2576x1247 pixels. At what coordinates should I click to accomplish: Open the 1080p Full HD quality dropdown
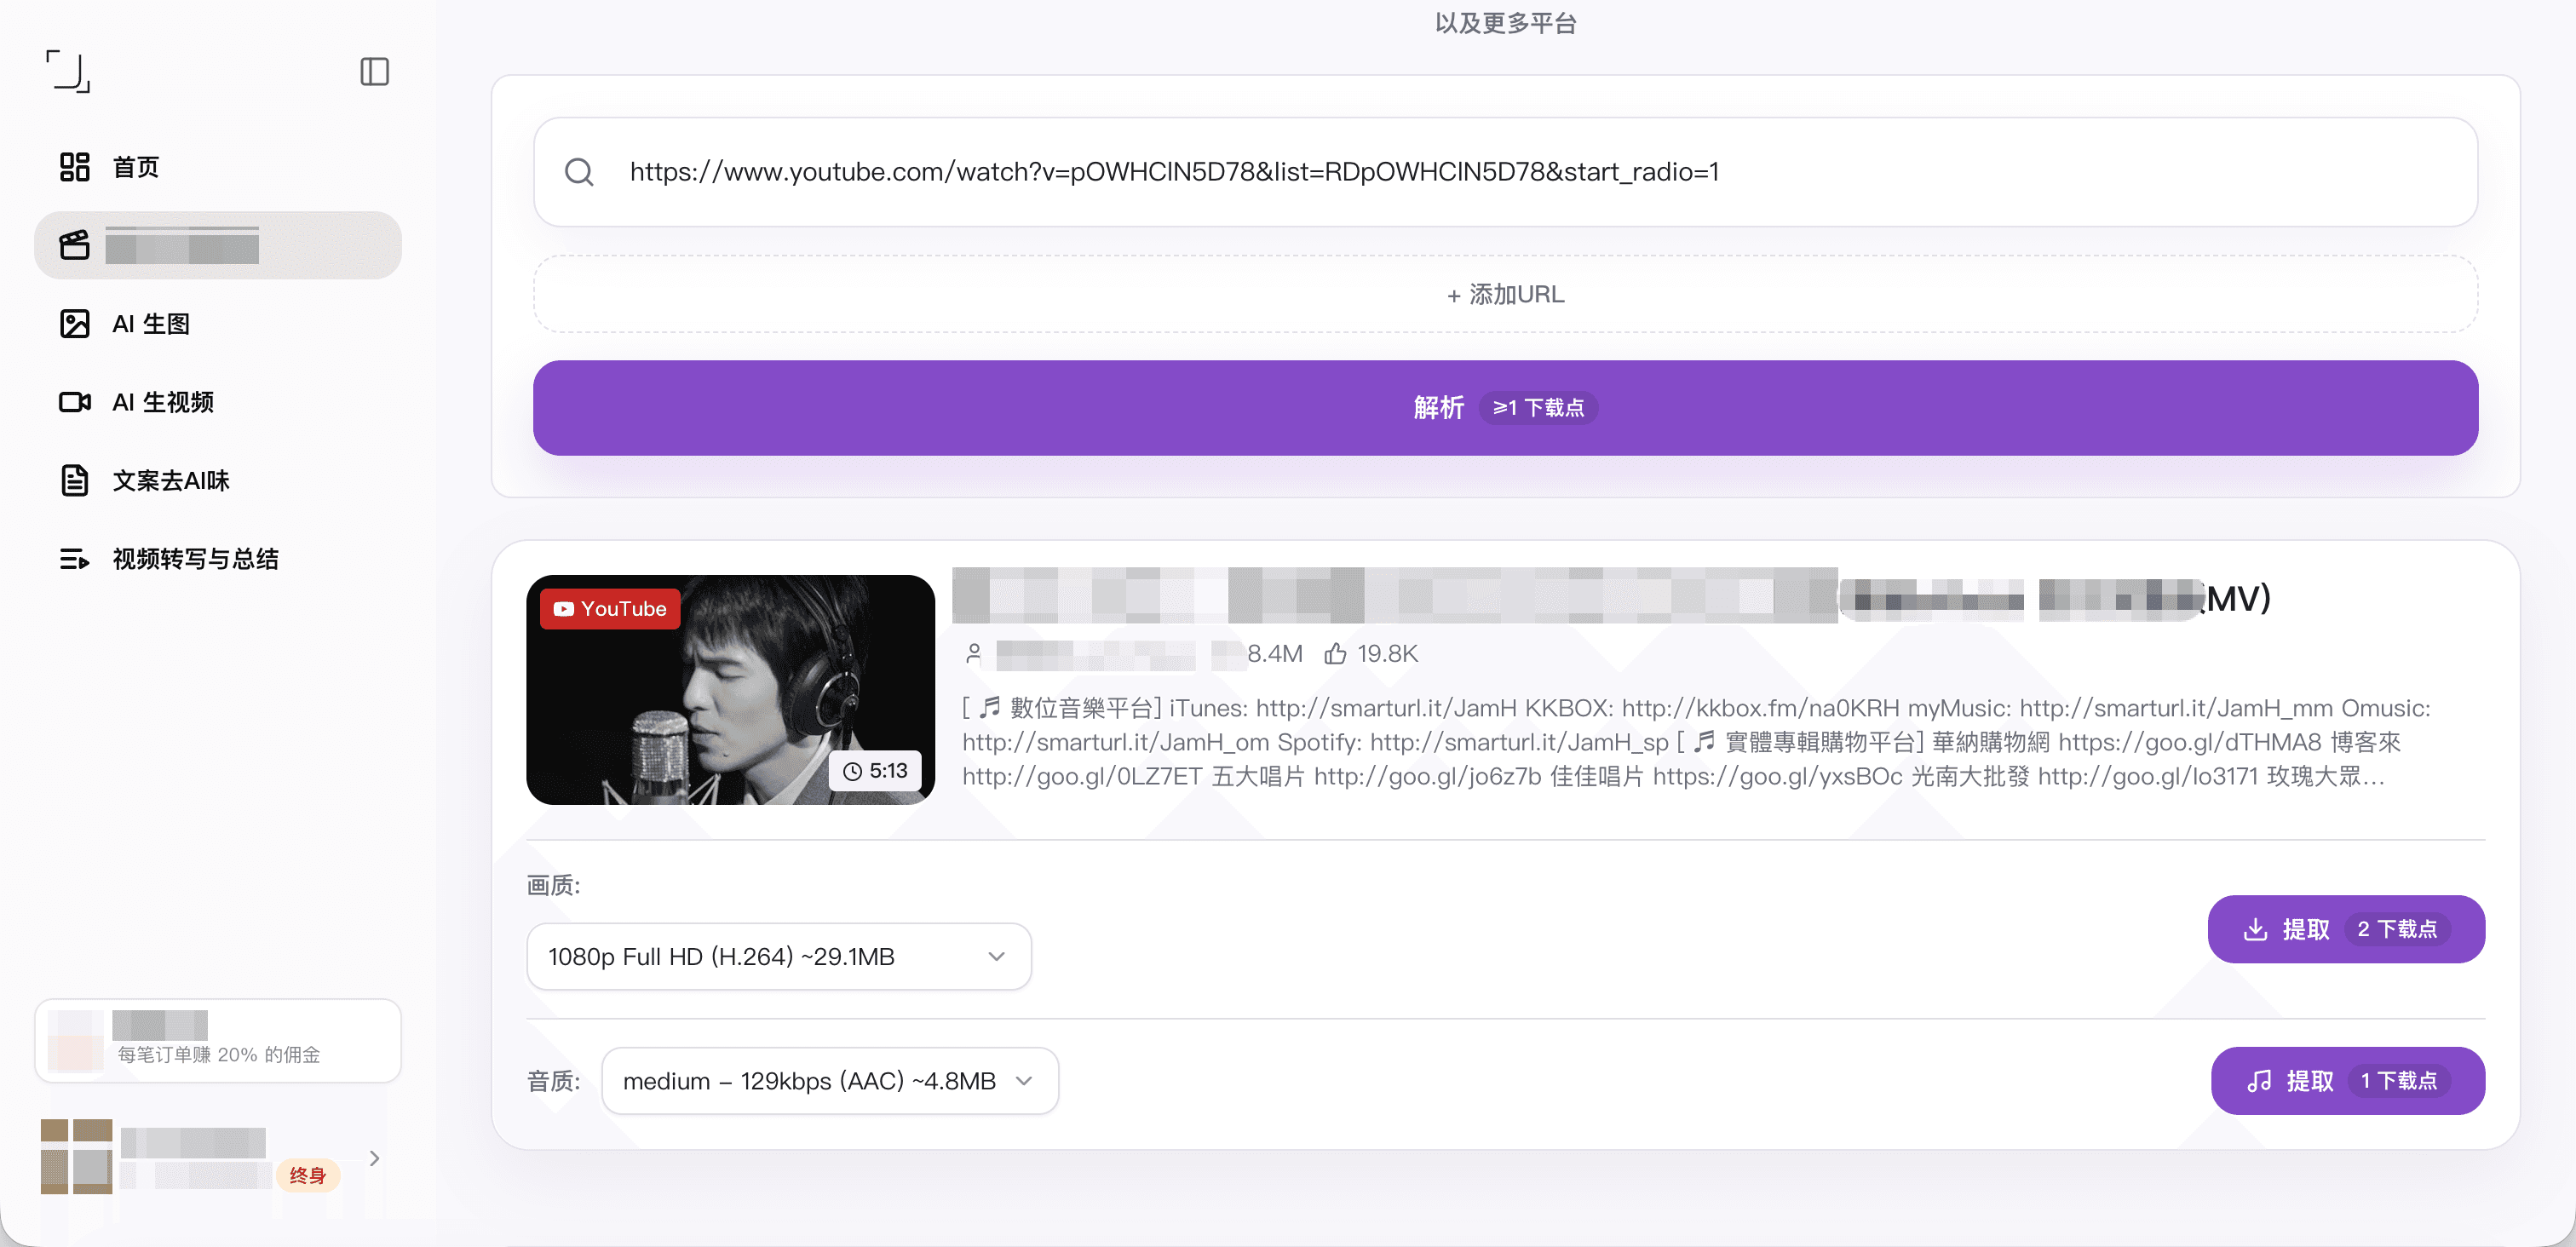(779, 957)
